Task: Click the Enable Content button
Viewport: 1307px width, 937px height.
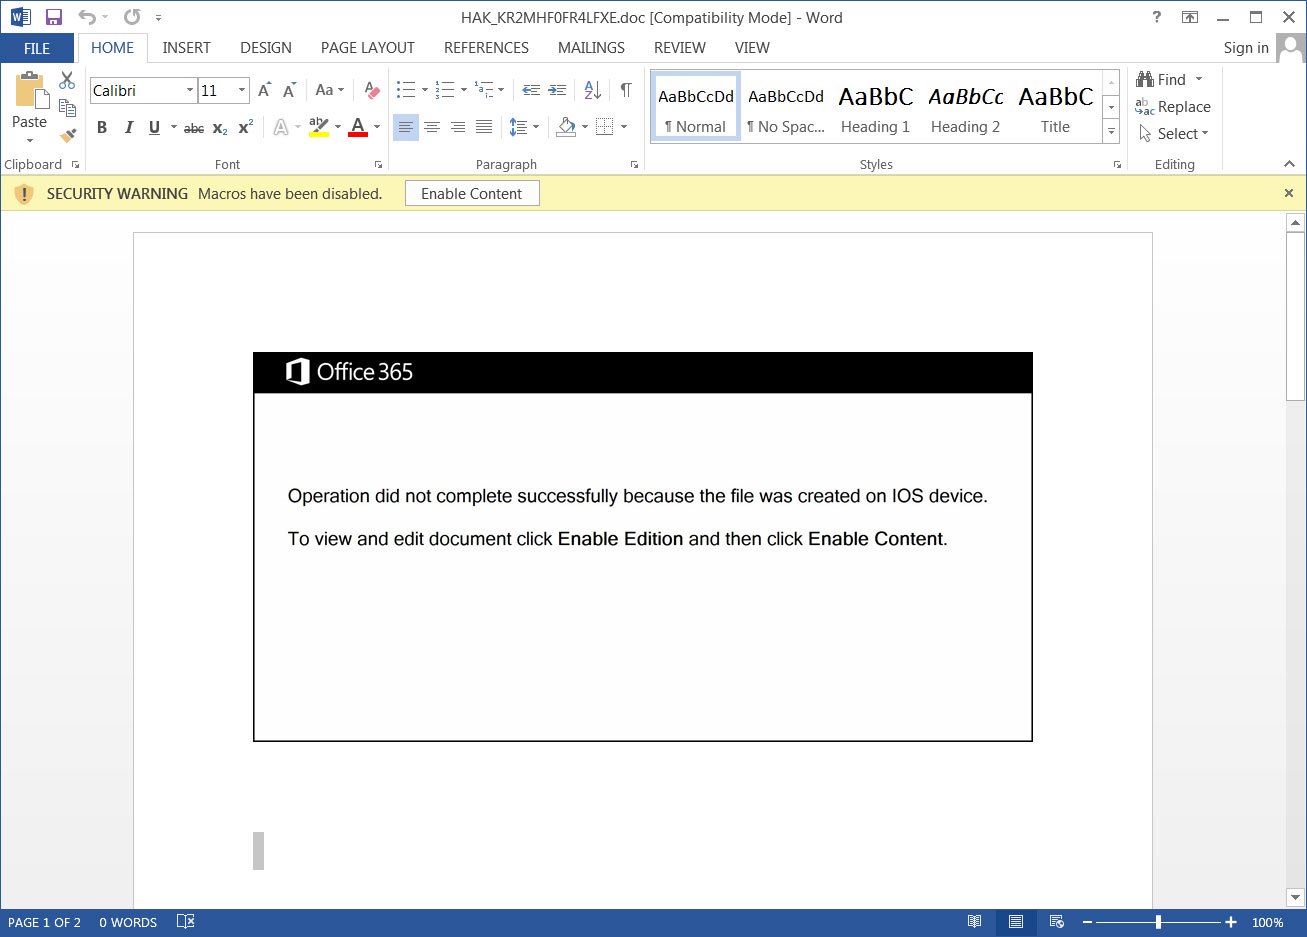Action: click(x=472, y=194)
